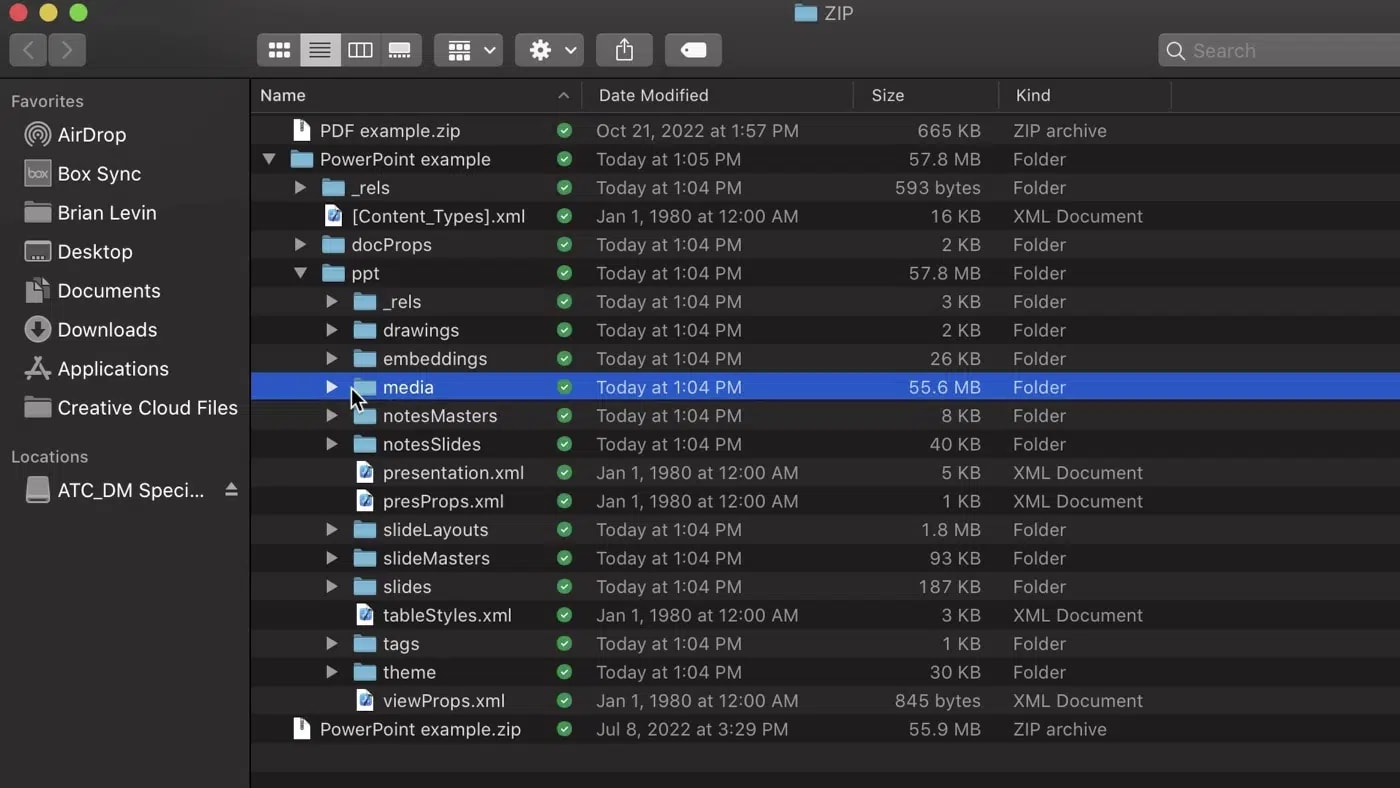1400x788 pixels.
Task: Select Creative Cloud Files in the sidebar
Action: click(148, 408)
